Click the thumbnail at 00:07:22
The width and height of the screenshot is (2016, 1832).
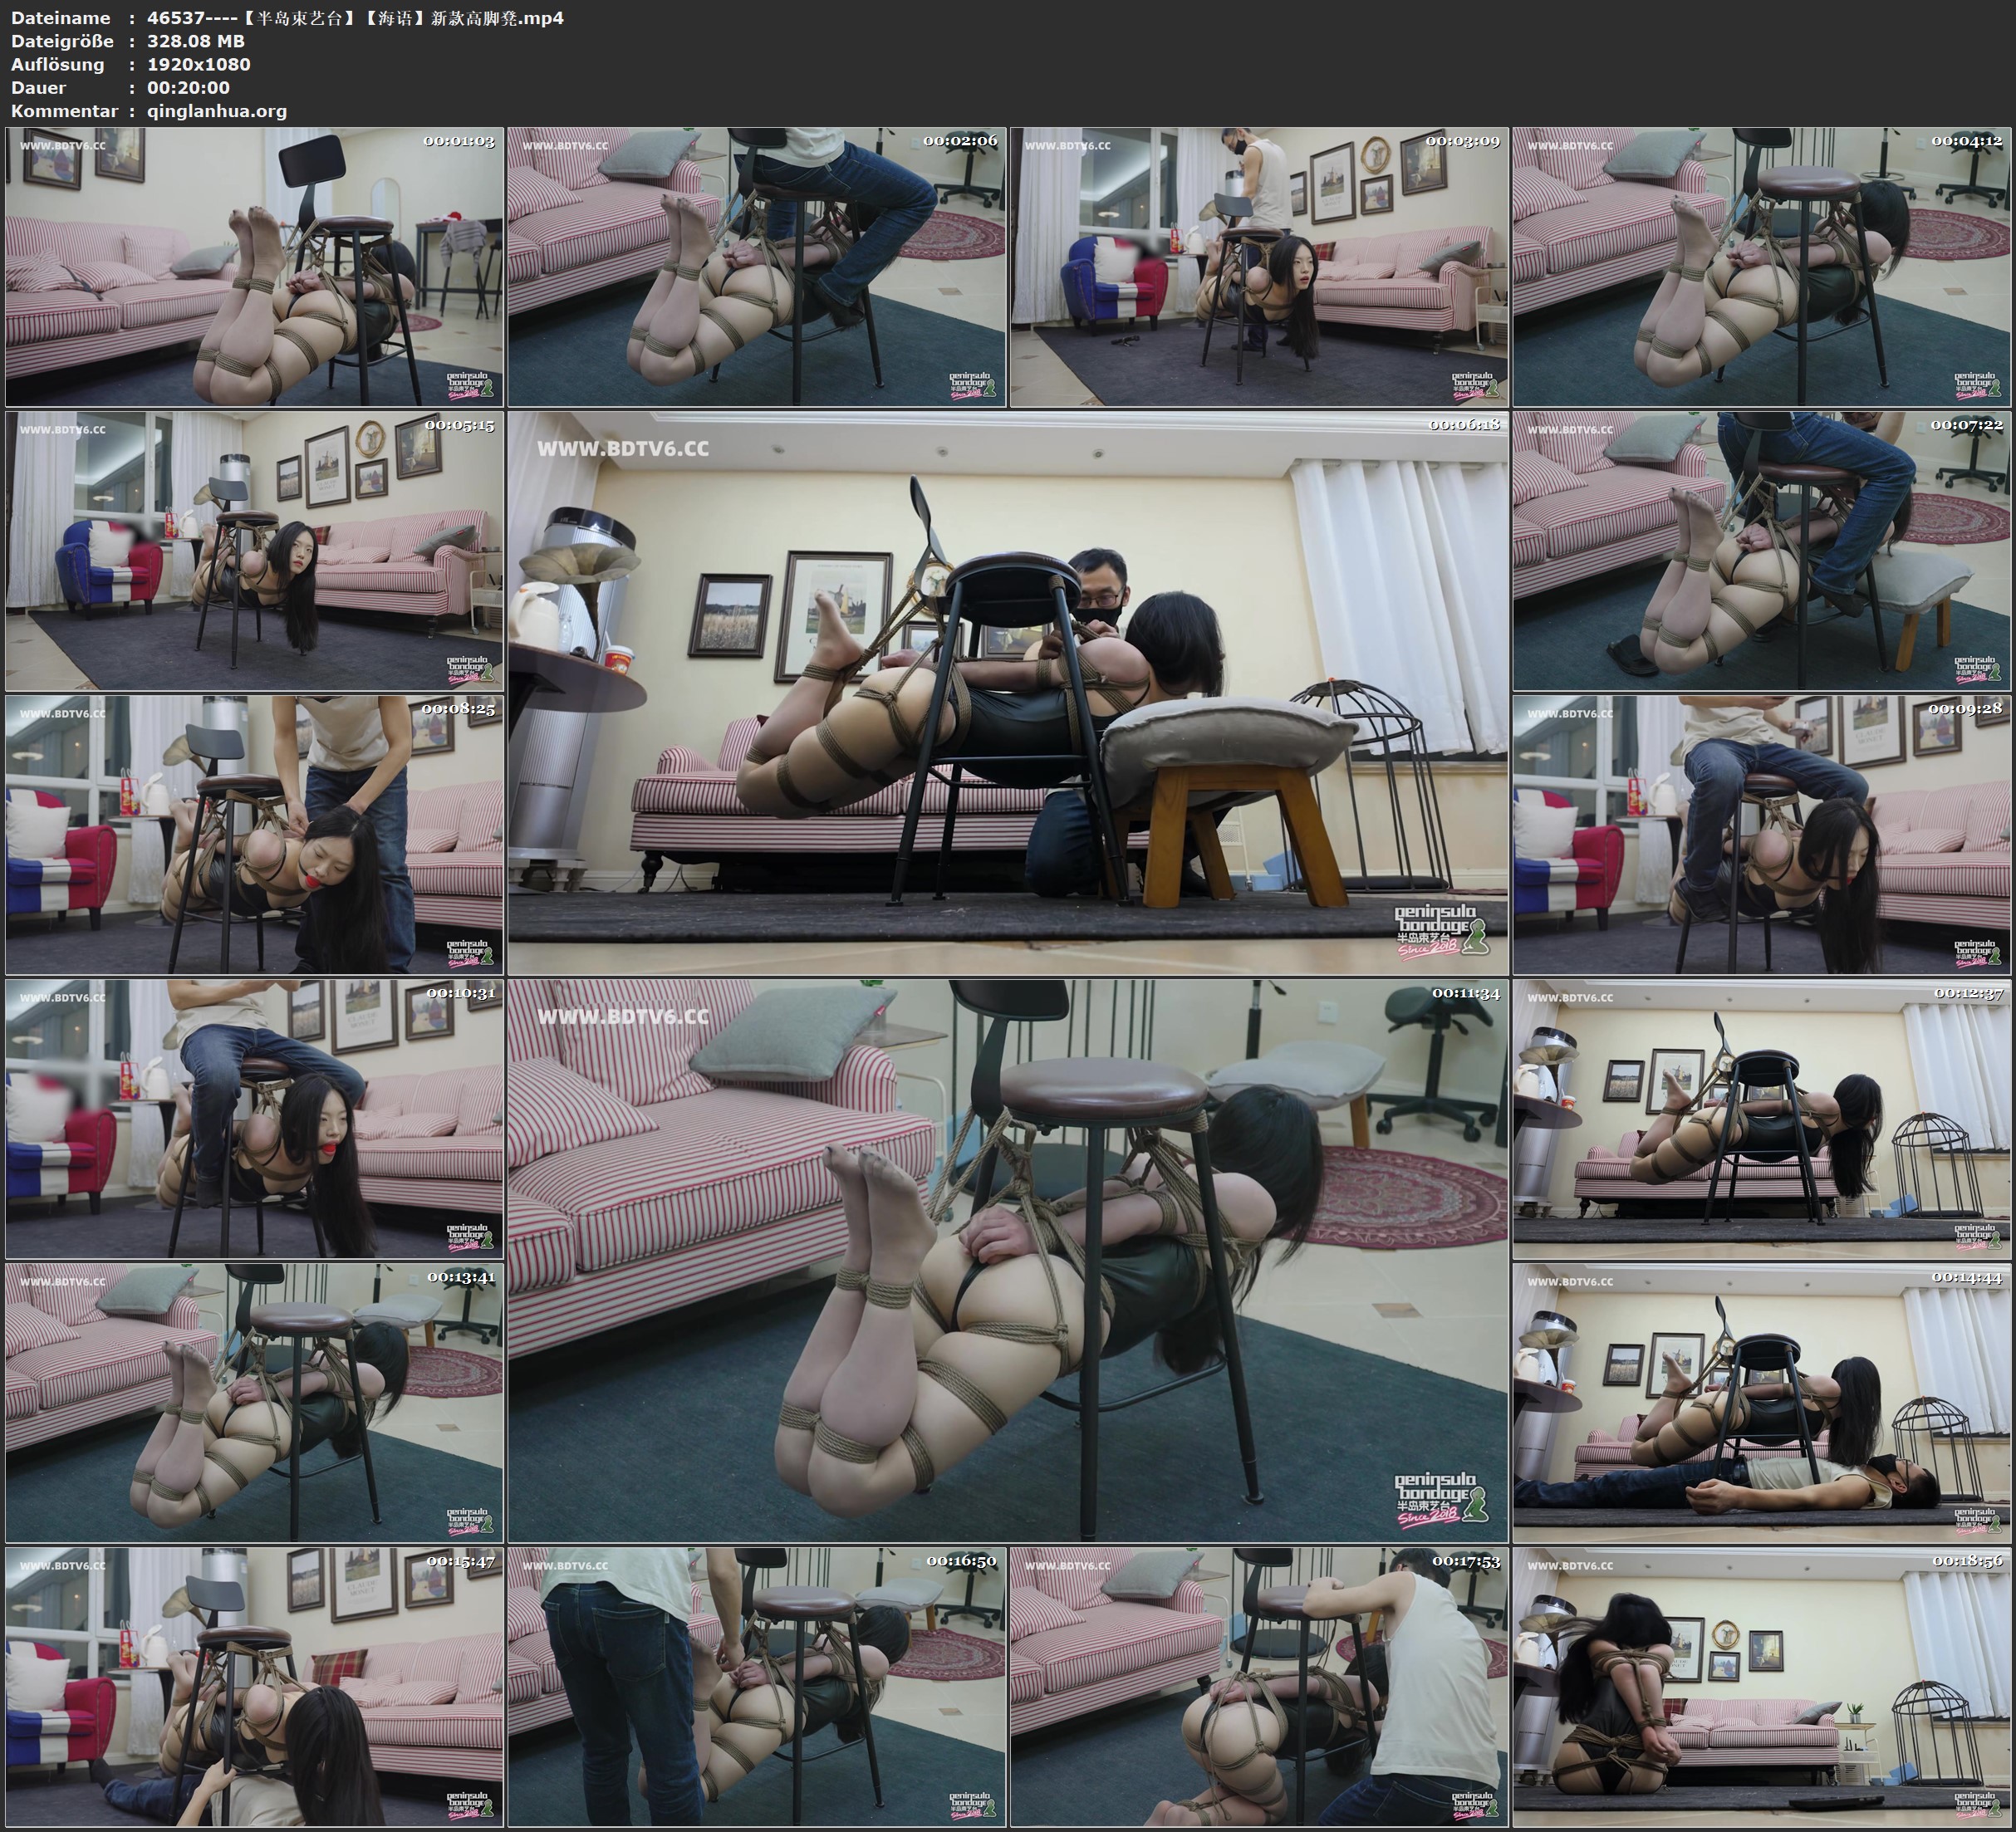pos(1762,550)
